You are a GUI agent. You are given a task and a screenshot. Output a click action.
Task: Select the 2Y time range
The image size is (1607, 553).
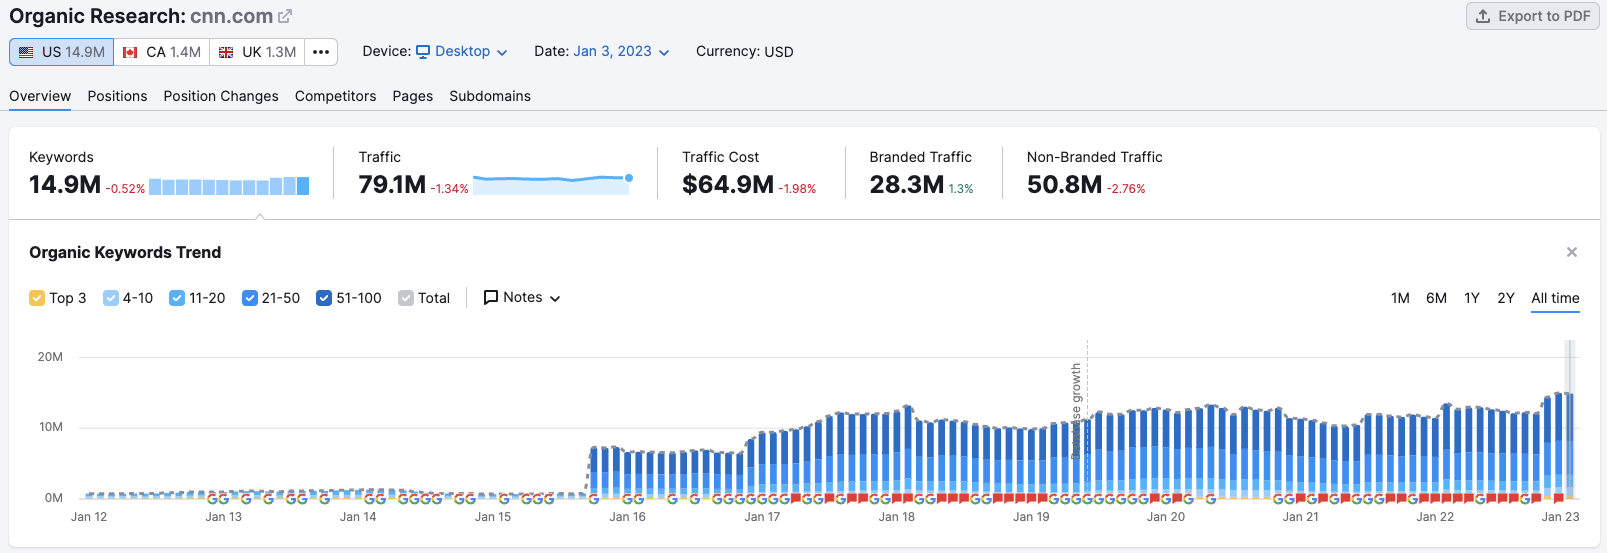pyautogui.click(x=1505, y=298)
